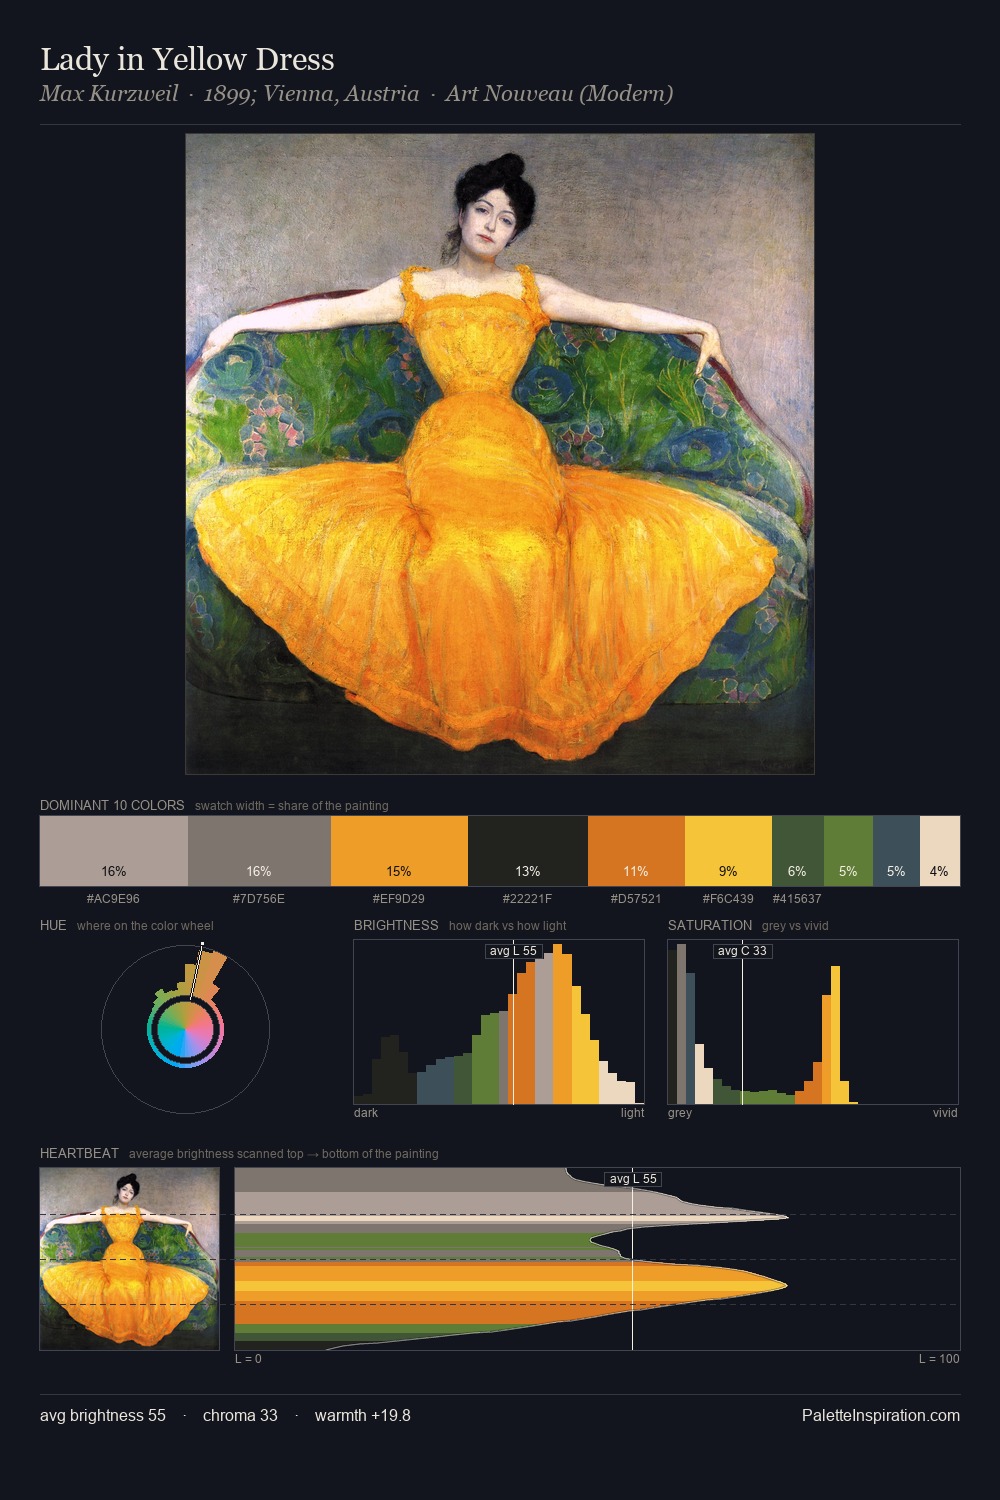Select the grey 16% swatch #7D756E
Viewport: 1000px width, 1500px height.
click(x=259, y=851)
